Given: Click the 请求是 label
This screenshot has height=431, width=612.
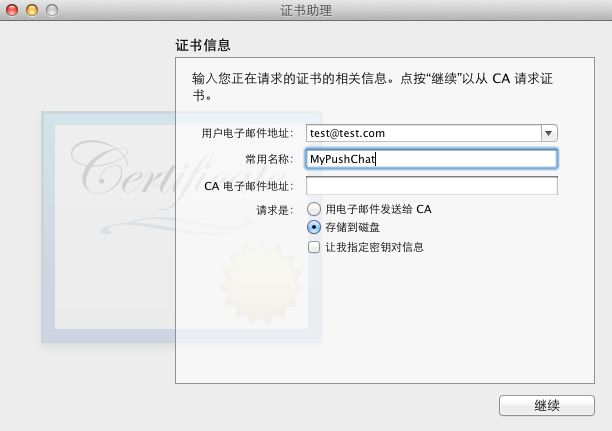Looking at the screenshot, I should click(275, 210).
